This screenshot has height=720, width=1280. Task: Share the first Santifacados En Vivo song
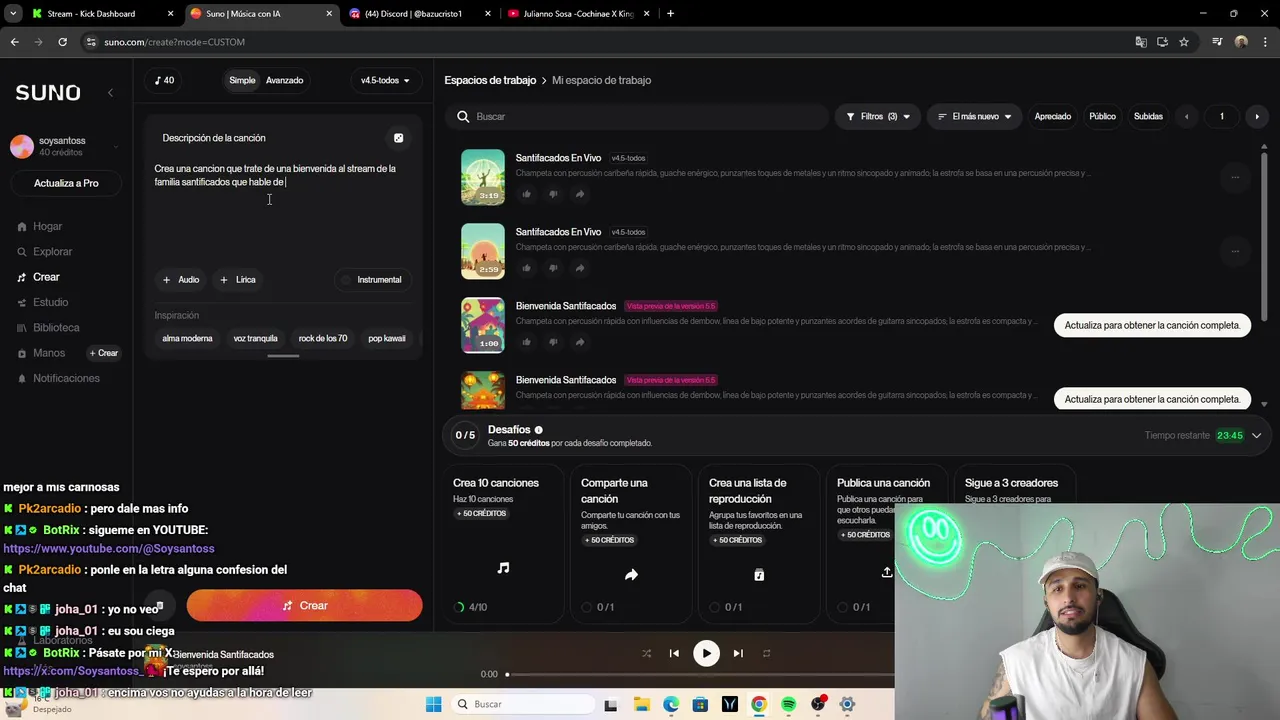point(580,194)
